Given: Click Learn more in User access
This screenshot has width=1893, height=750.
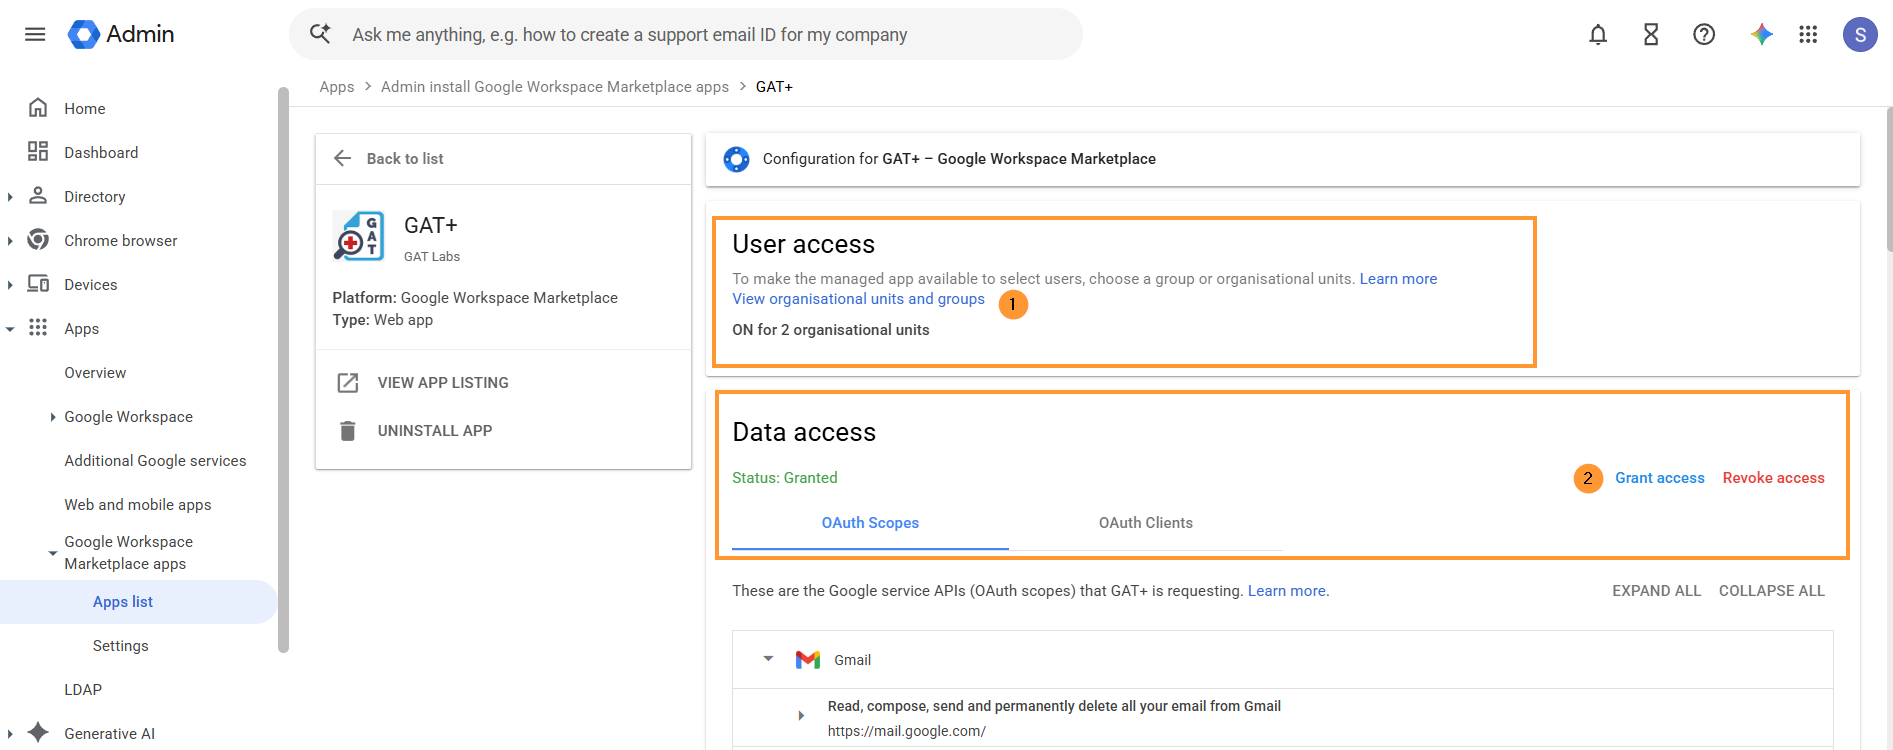Looking at the screenshot, I should coord(1398,279).
